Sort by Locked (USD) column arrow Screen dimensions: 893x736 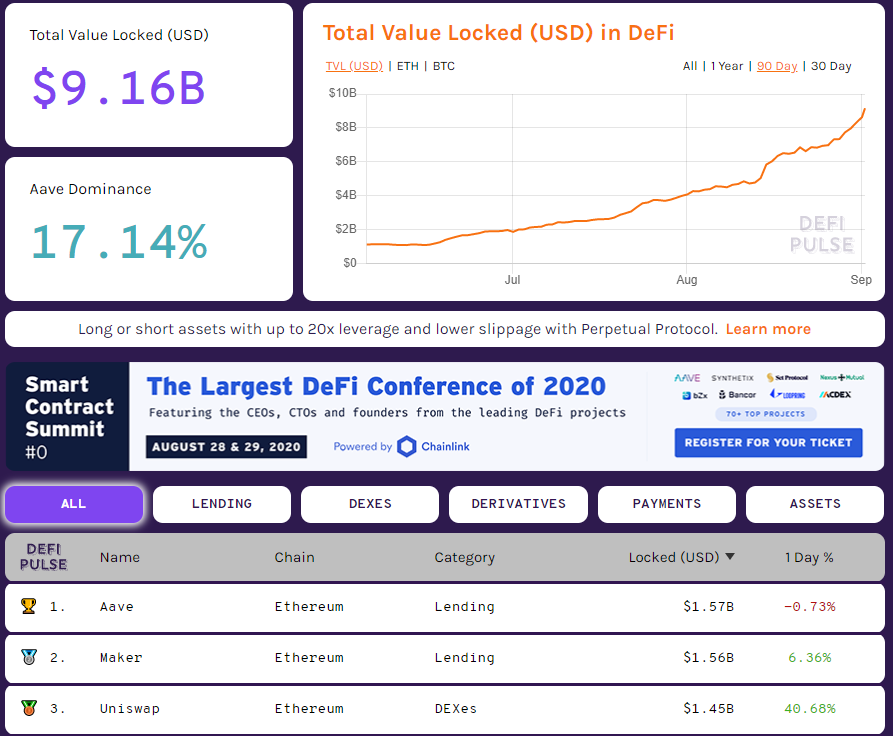[x=730, y=557]
